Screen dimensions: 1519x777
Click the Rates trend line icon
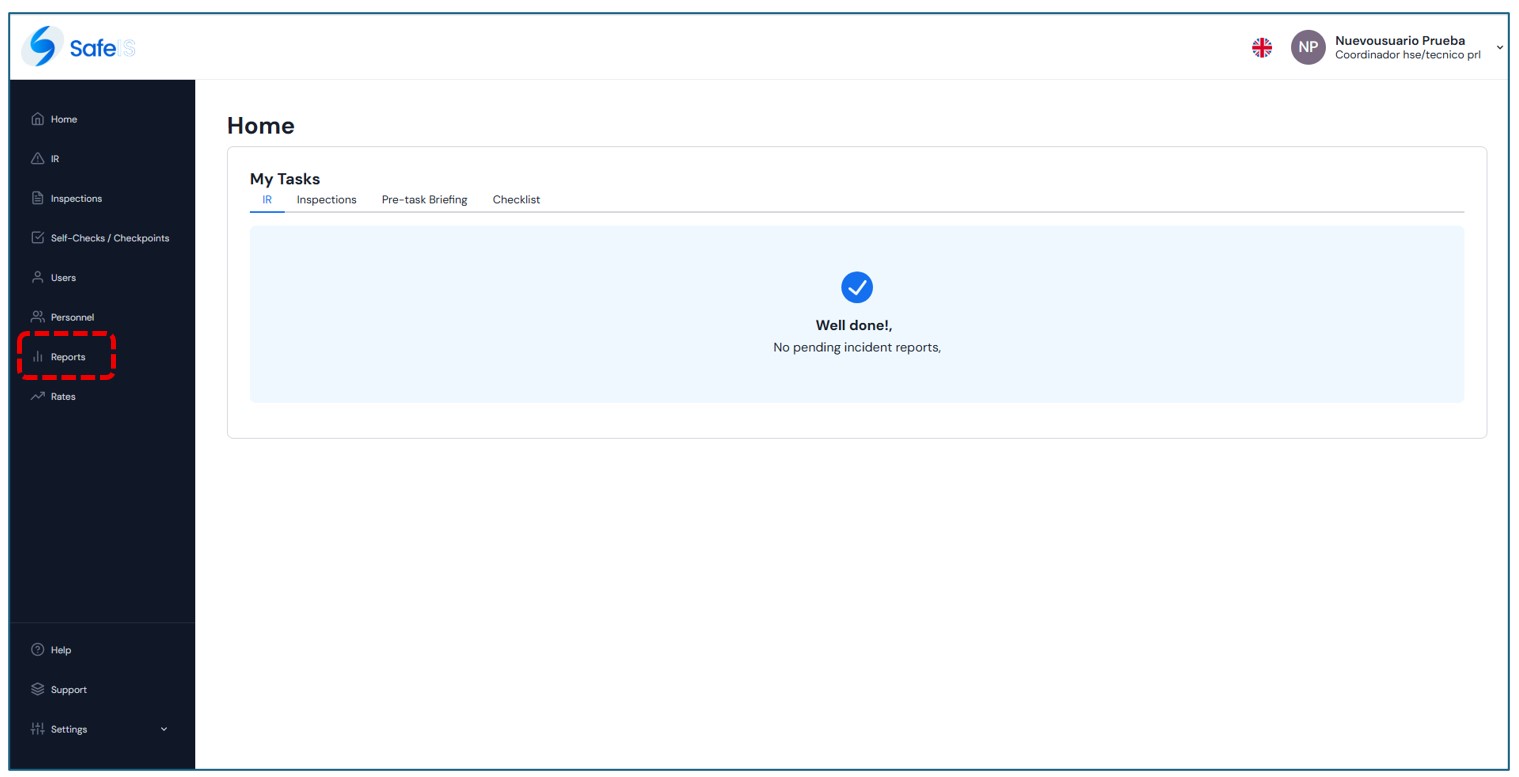click(38, 396)
